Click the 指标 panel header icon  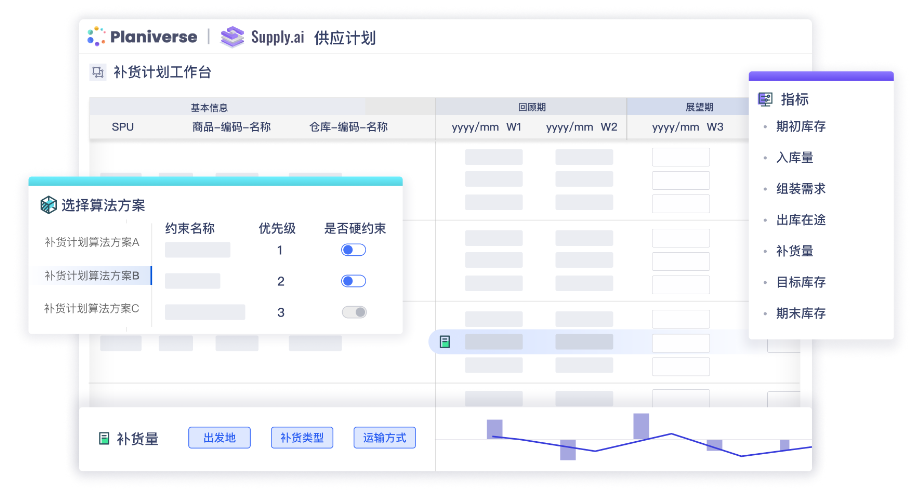tap(765, 99)
